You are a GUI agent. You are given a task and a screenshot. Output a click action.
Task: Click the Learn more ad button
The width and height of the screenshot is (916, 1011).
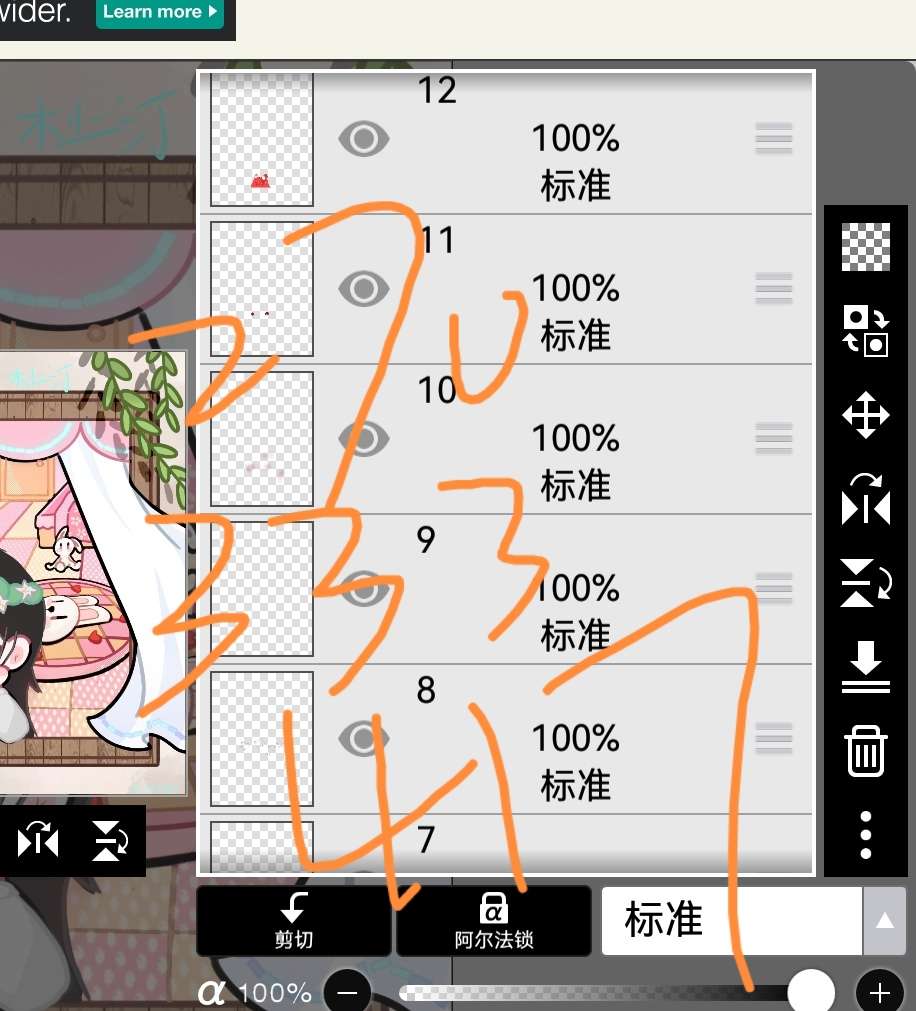[160, 12]
